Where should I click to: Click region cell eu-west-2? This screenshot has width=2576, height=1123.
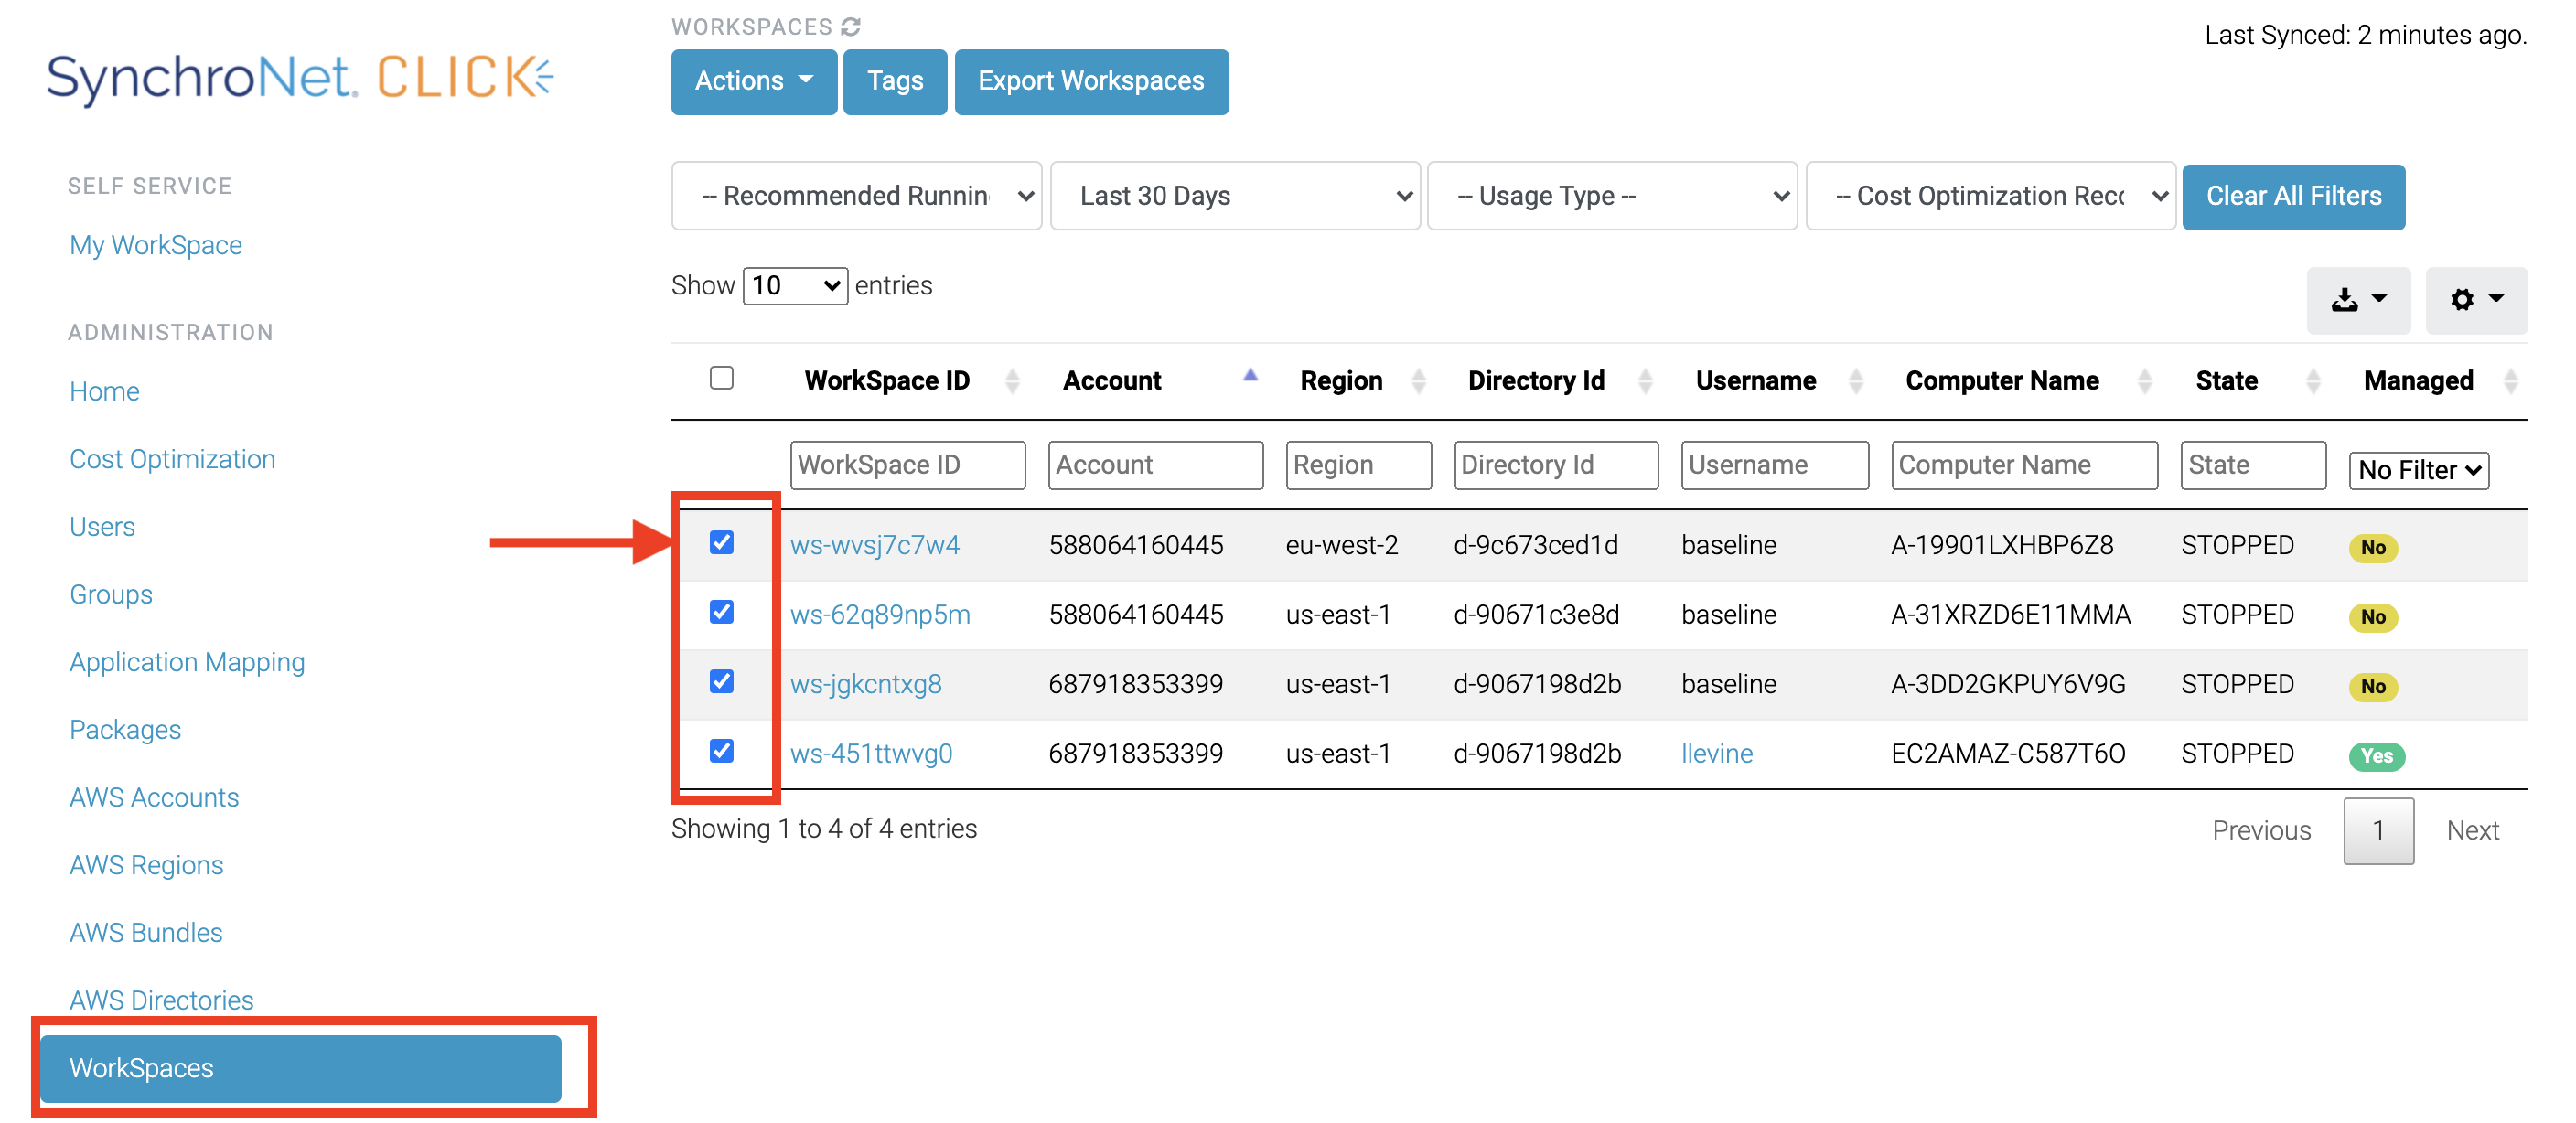coord(1342,545)
